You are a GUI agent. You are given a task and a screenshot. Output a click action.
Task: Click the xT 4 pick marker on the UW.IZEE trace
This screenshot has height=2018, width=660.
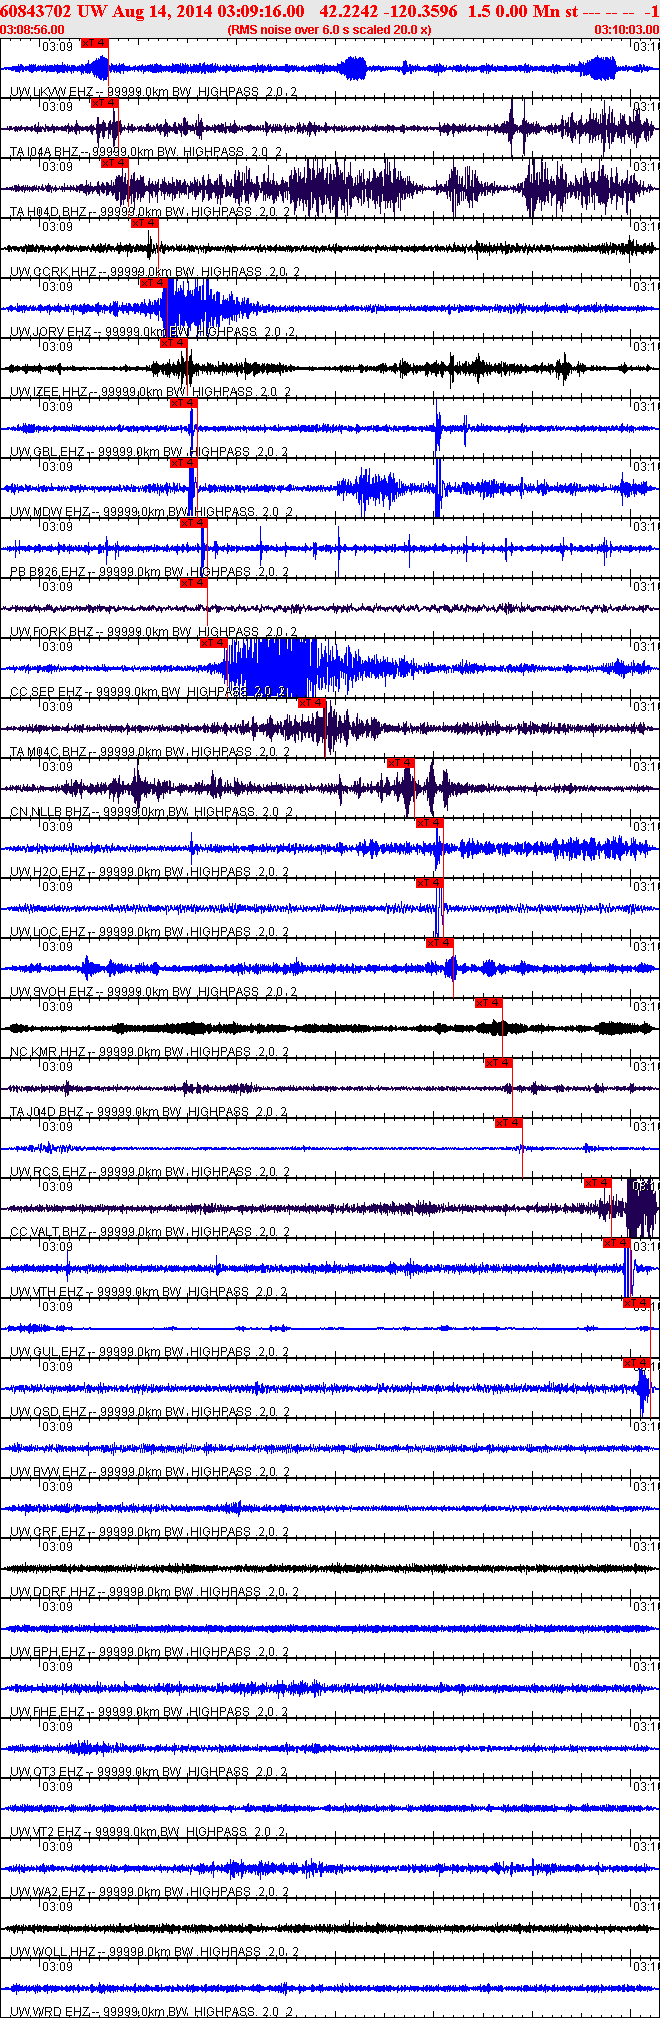pyautogui.click(x=174, y=343)
